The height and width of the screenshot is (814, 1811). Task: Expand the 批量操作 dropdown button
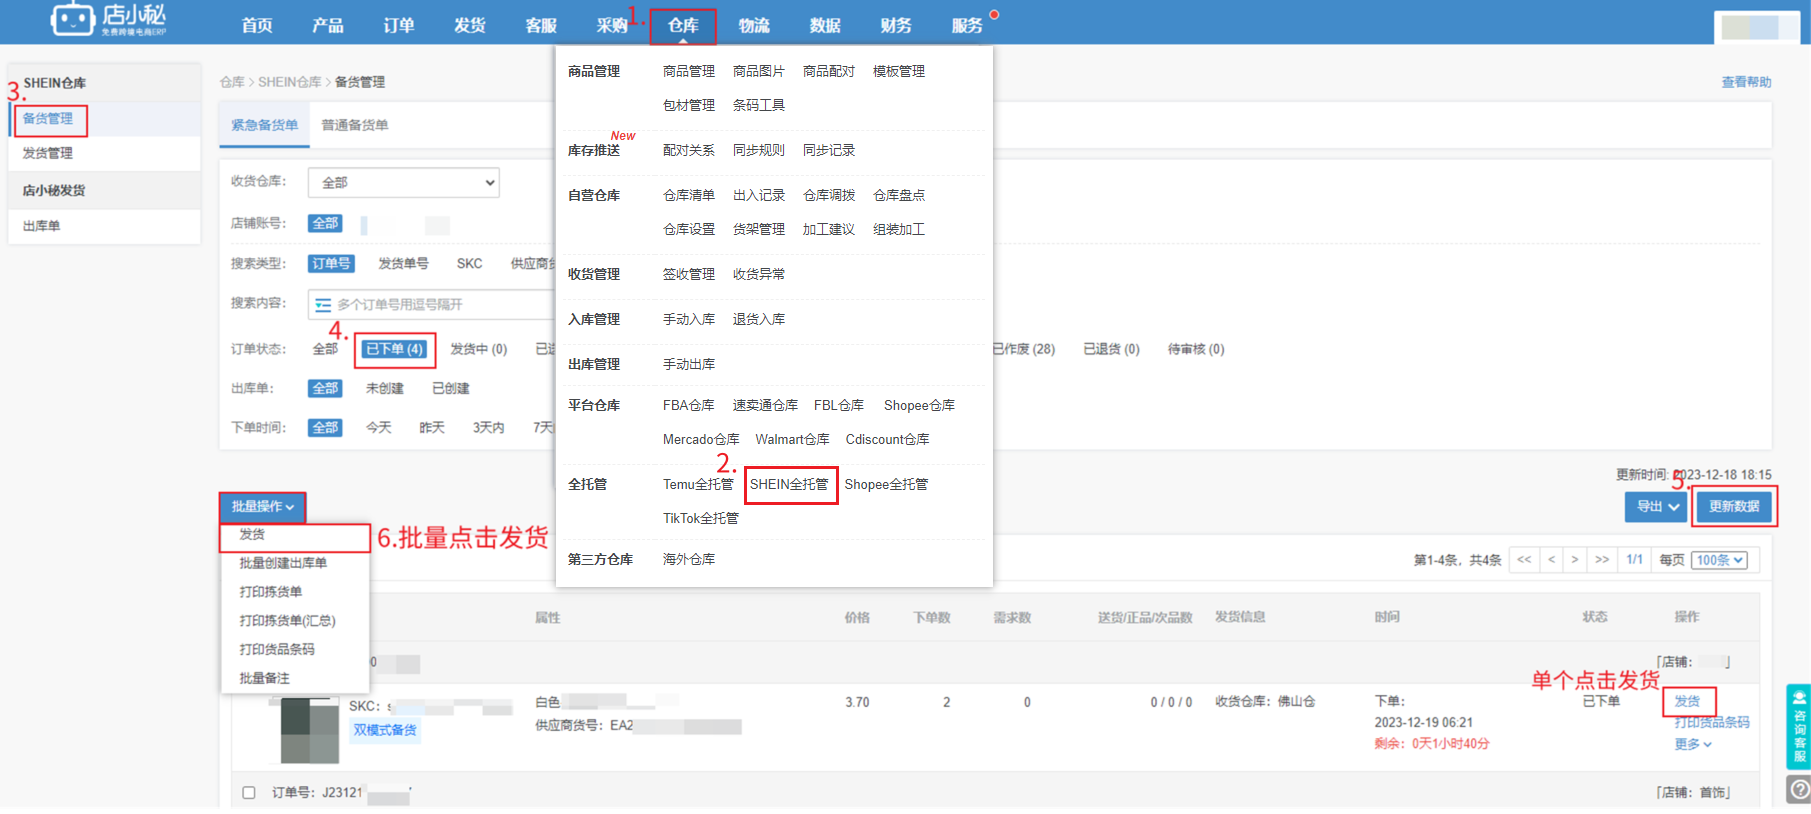(x=263, y=507)
